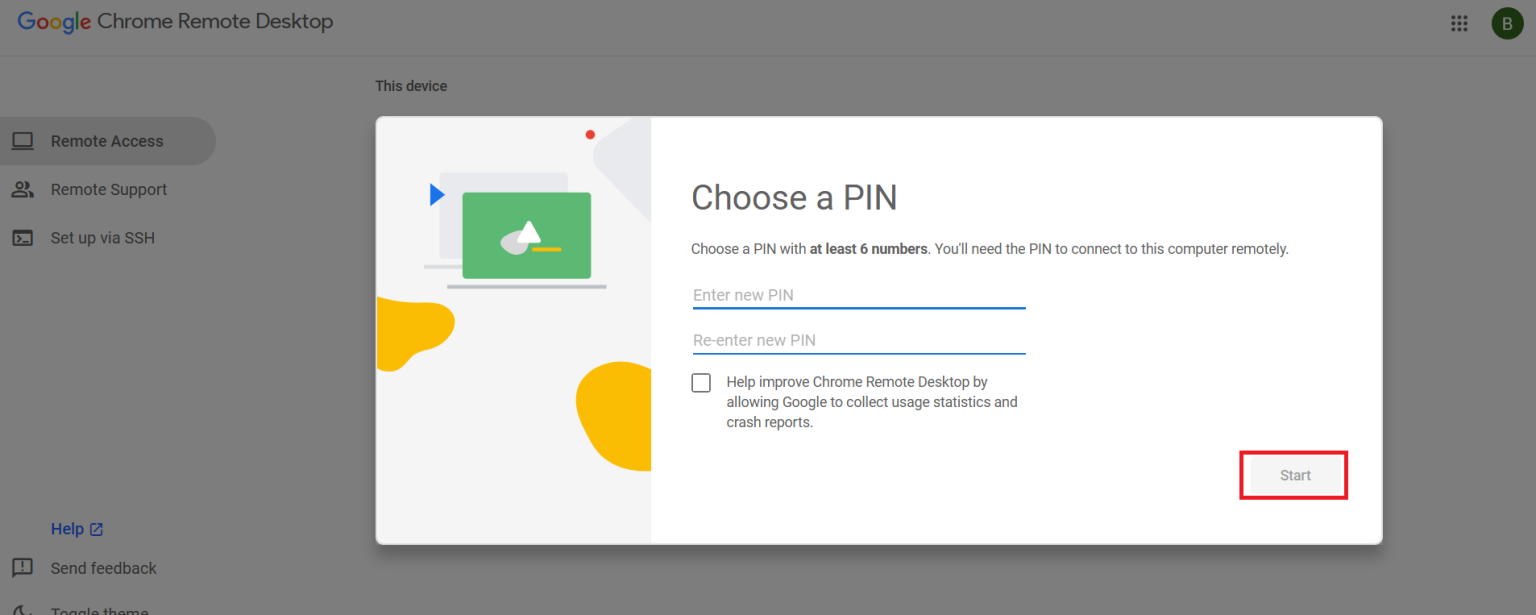The height and width of the screenshot is (615, 1536).
Task: Open the Google apps grid
Action: click(1459, 23)
